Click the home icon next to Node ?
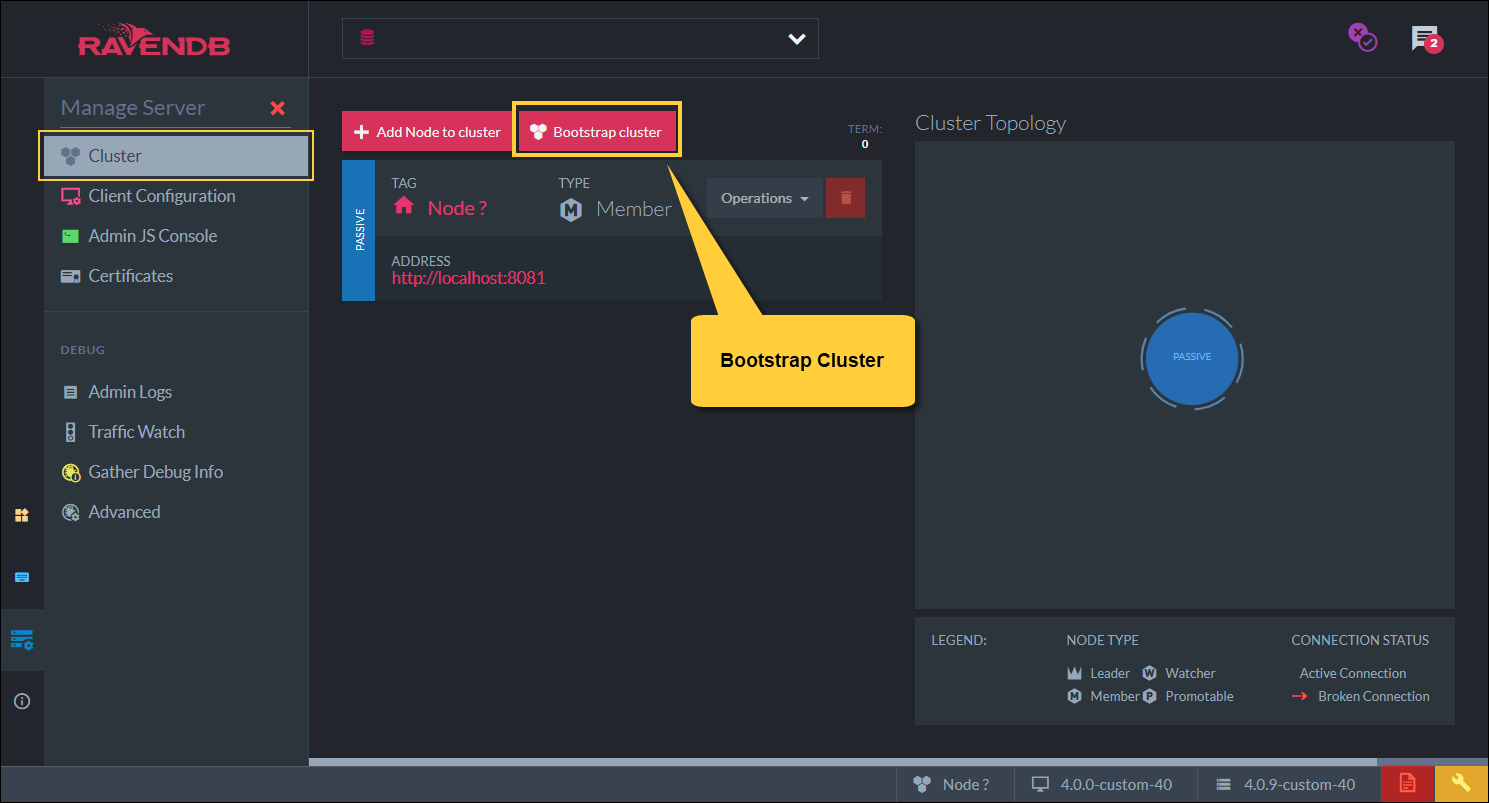The image size is (1489, 803). click(404, 207)
